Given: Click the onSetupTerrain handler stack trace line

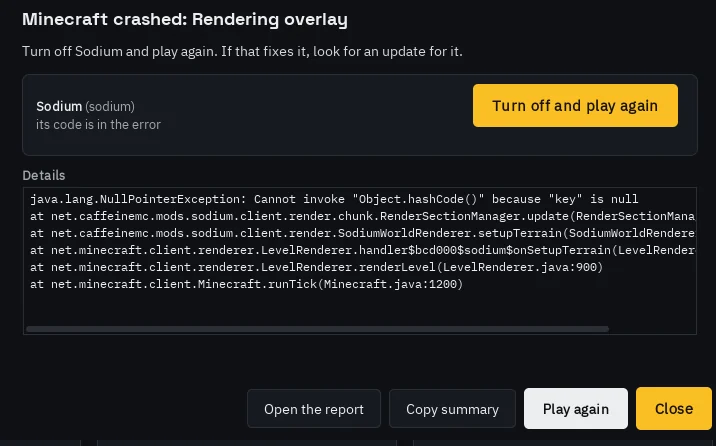Looking at the screenshot, I should [363, 250].
